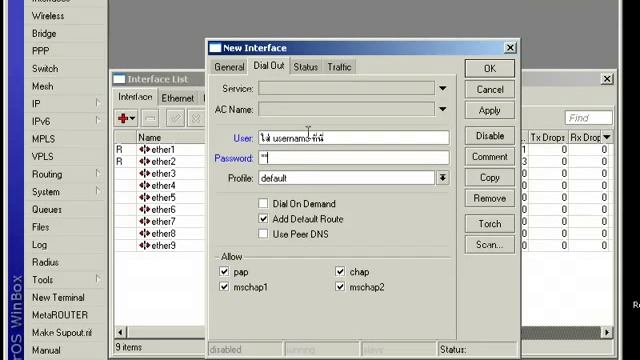
Task: Click the Scan... button
Action: (490, 244)
